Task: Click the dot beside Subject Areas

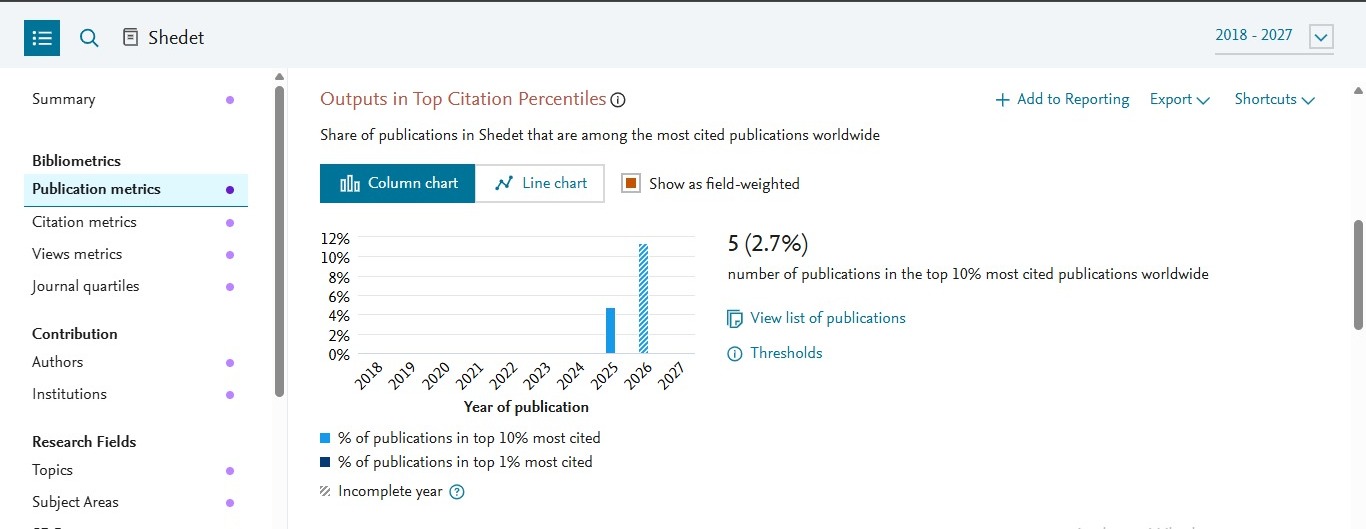Action: [230, 502]
